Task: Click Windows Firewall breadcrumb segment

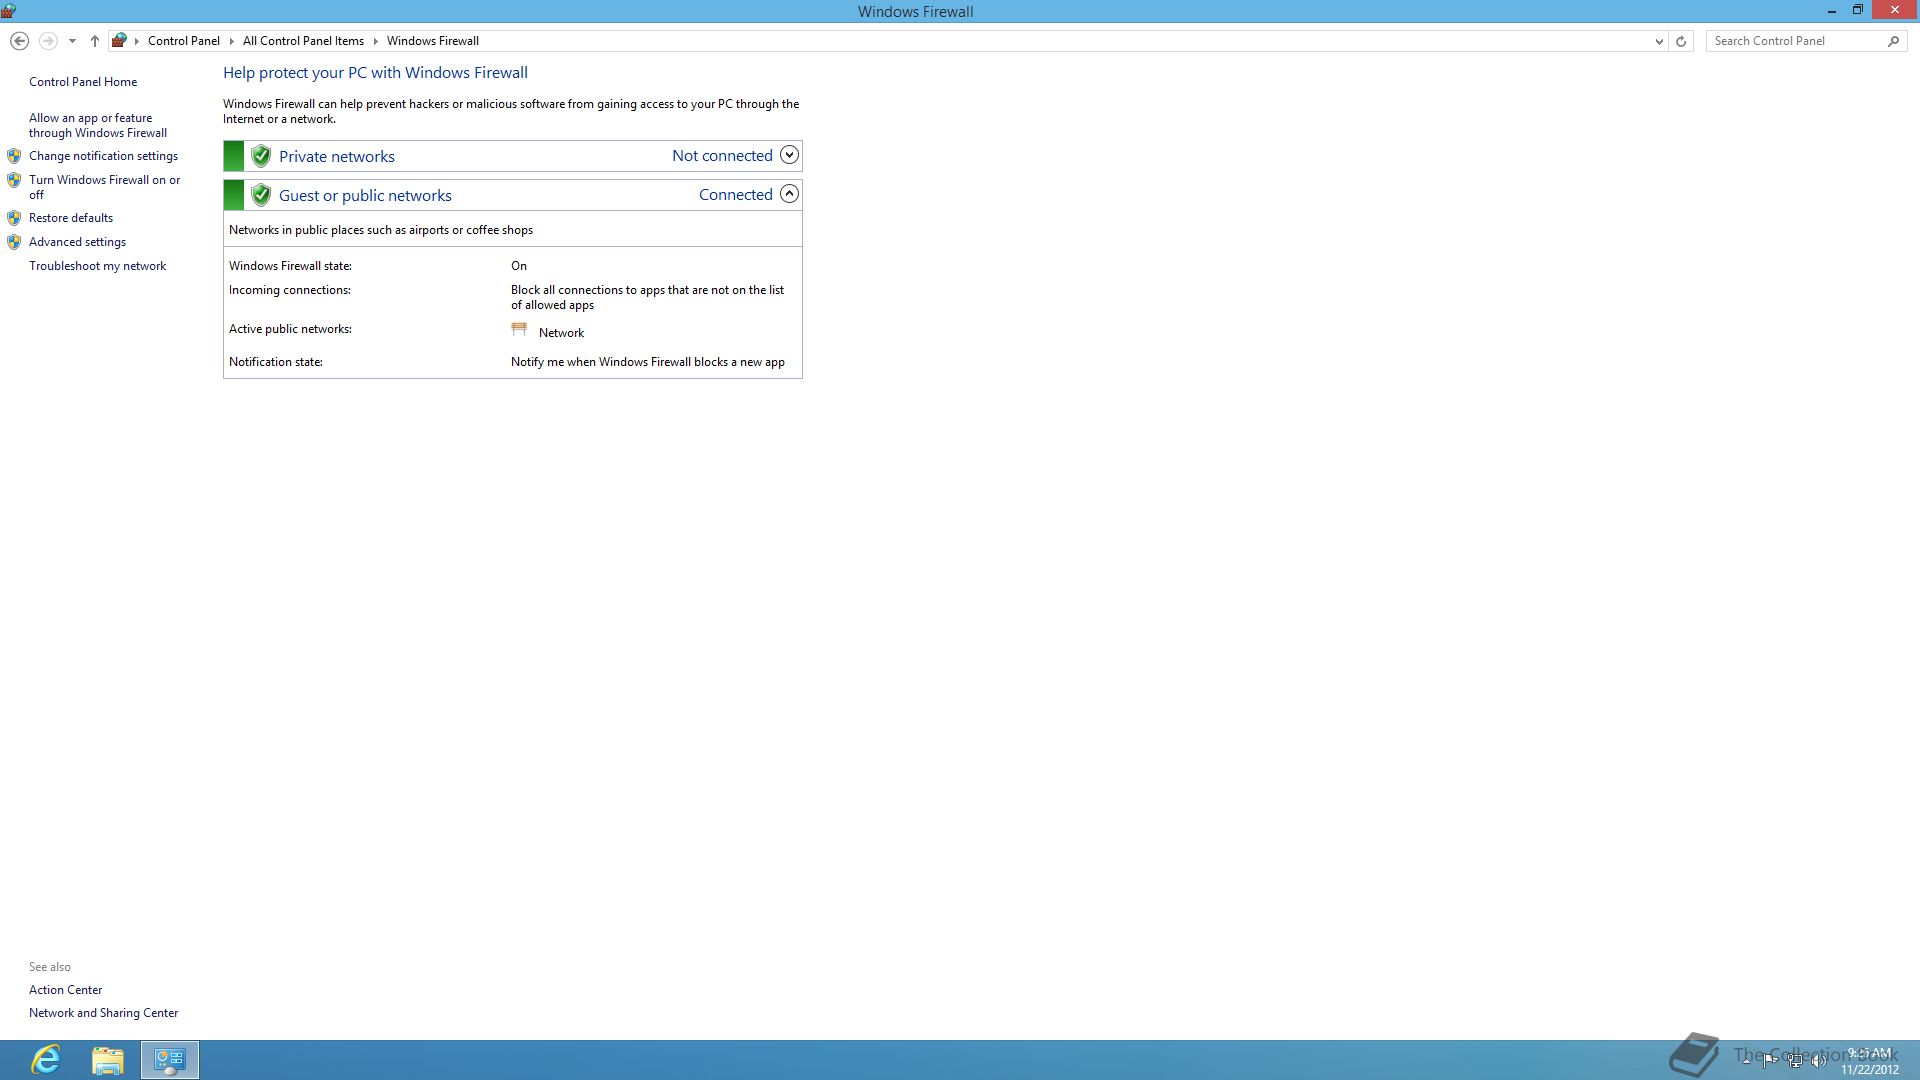Action: point(433,41)
